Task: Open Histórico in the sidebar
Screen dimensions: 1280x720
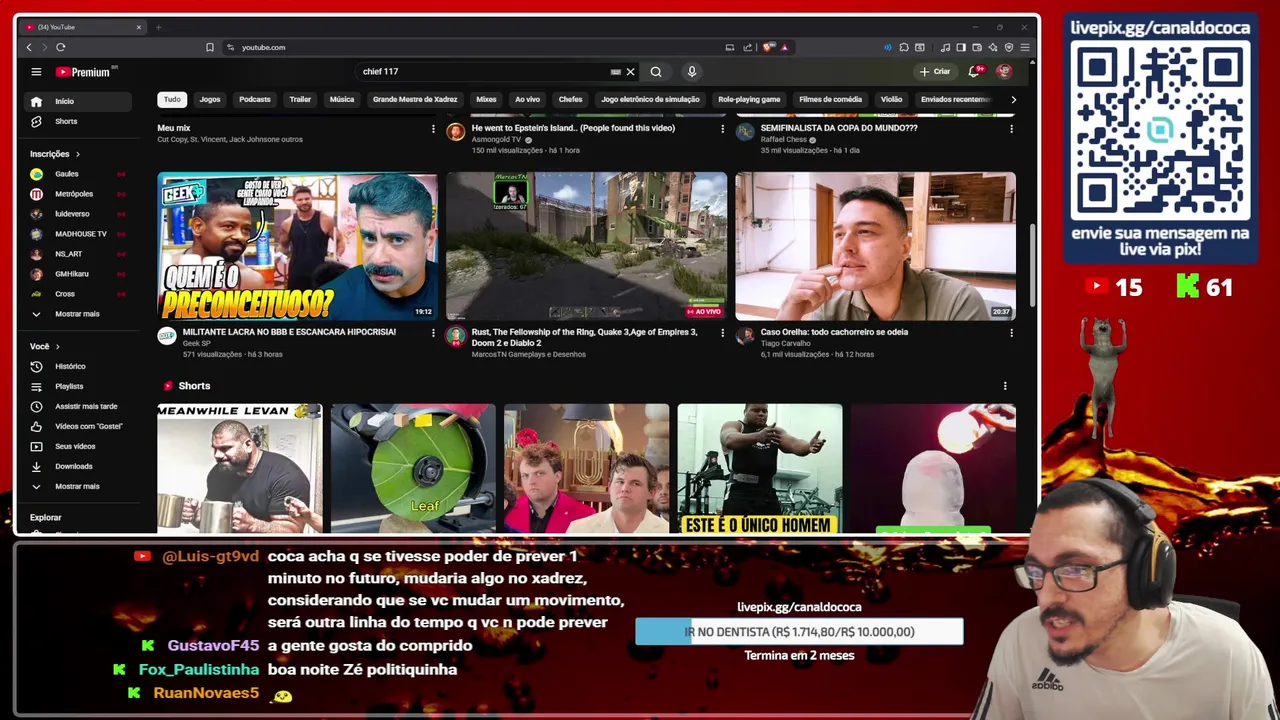Action: tap(78, 366)
